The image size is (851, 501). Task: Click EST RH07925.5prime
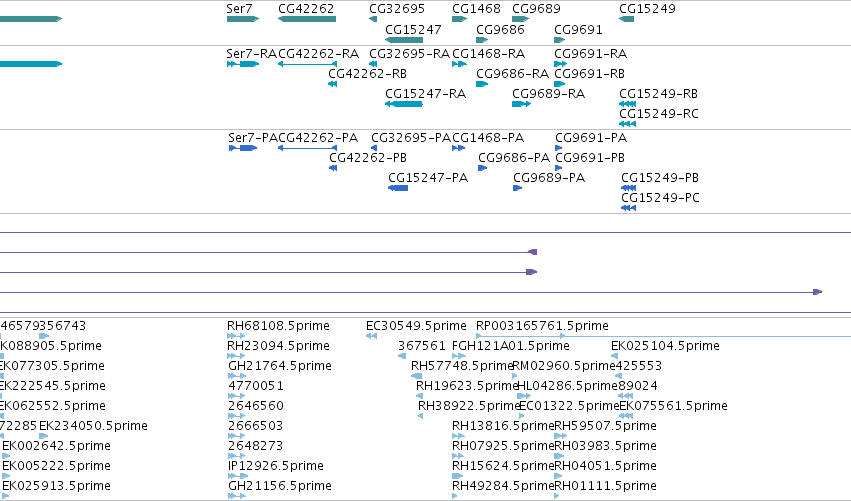503,446
